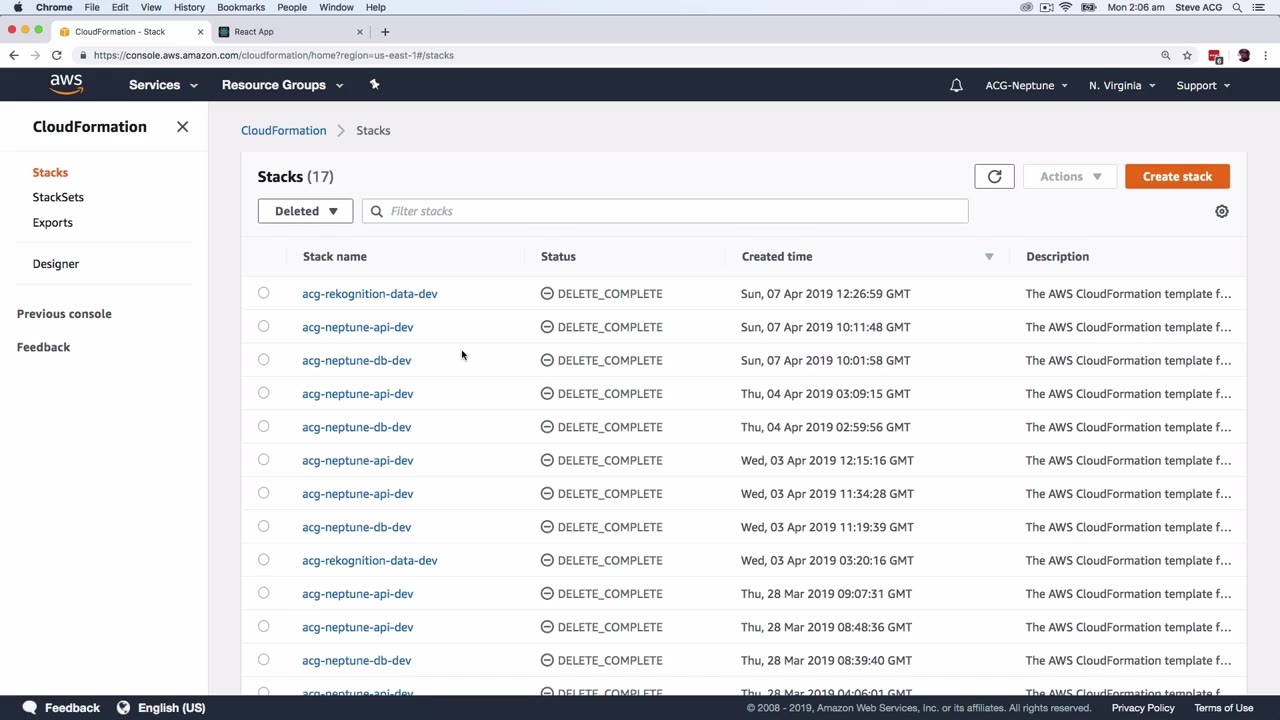Click the pin shortcuts icon in navbar
Screen dimensions: 1280x720
click(x=374, y=85)
